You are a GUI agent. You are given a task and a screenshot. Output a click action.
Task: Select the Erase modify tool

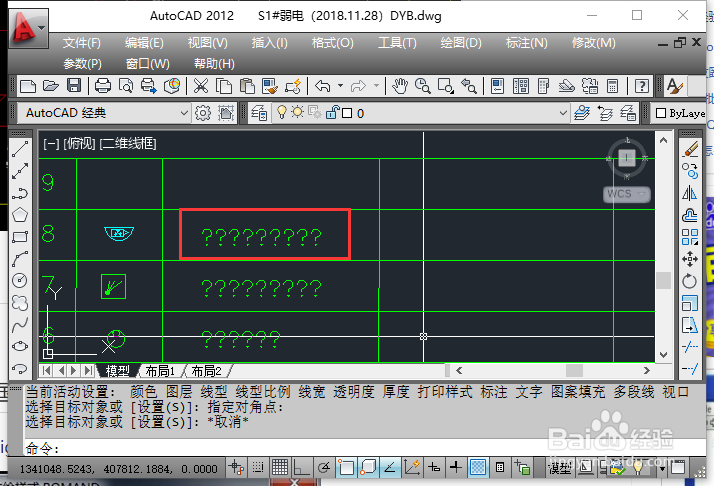click(x=690, y=149)
